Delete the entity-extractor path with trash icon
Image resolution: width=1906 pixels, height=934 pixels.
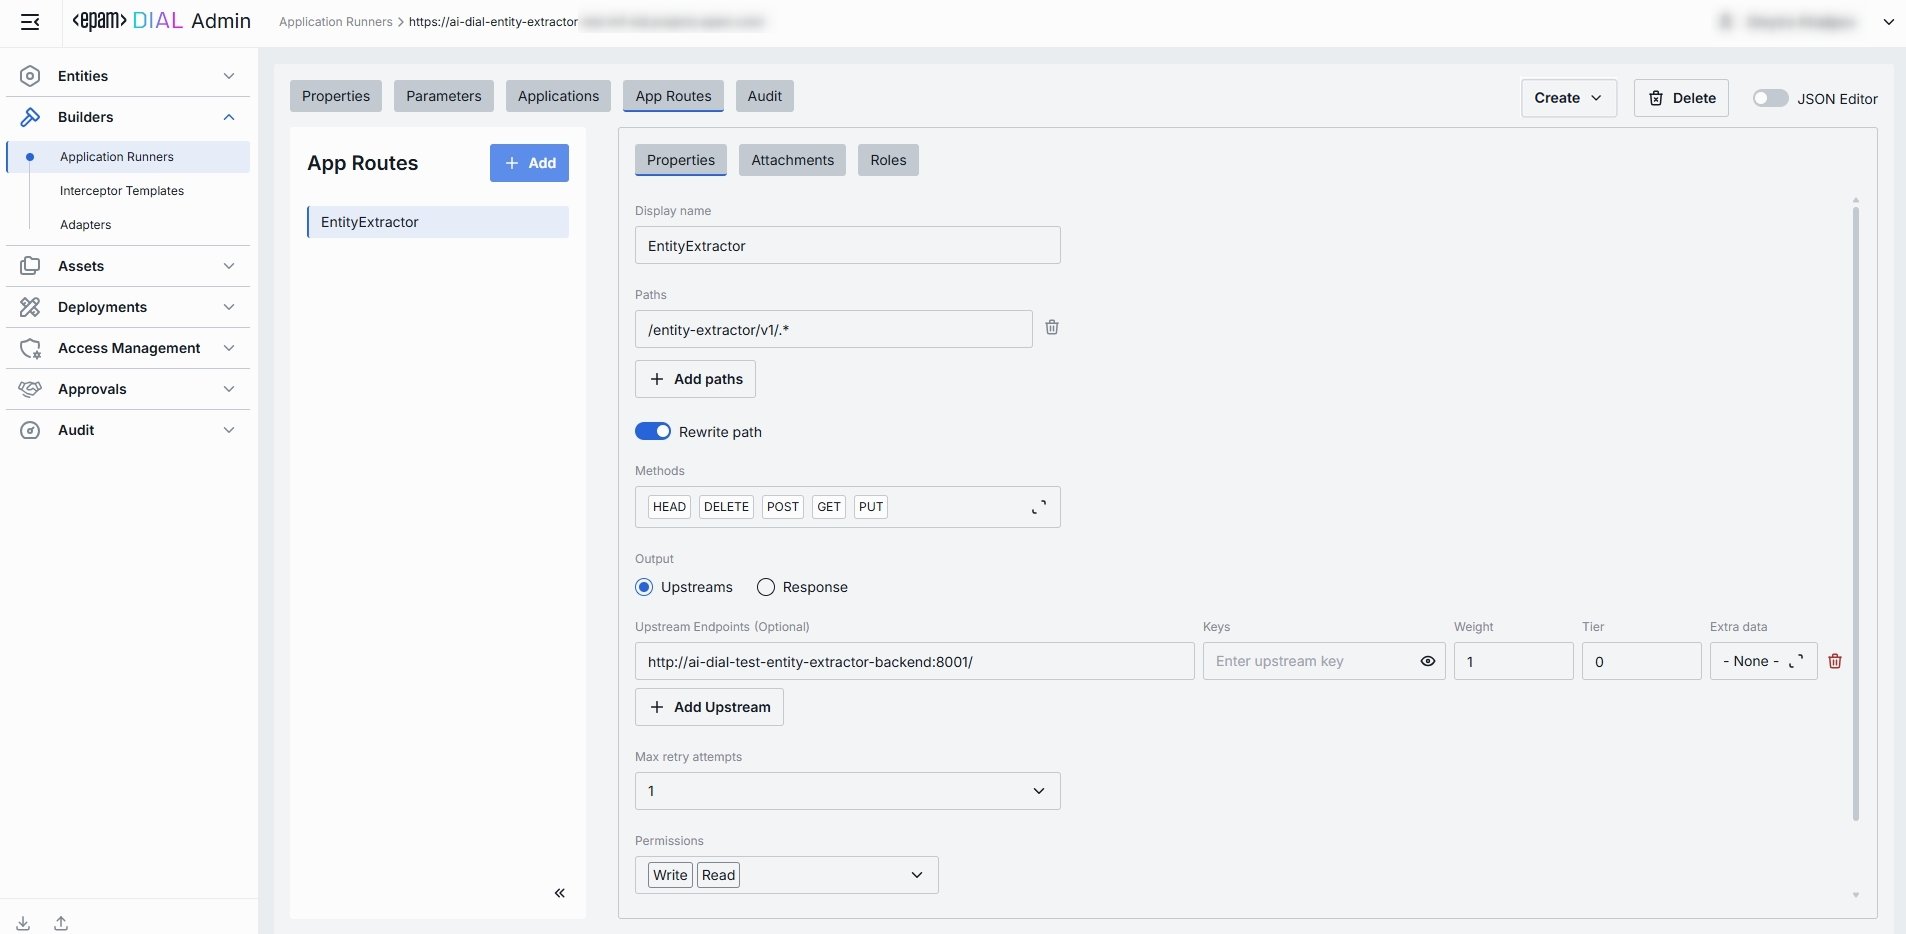tap(1052, 328)
